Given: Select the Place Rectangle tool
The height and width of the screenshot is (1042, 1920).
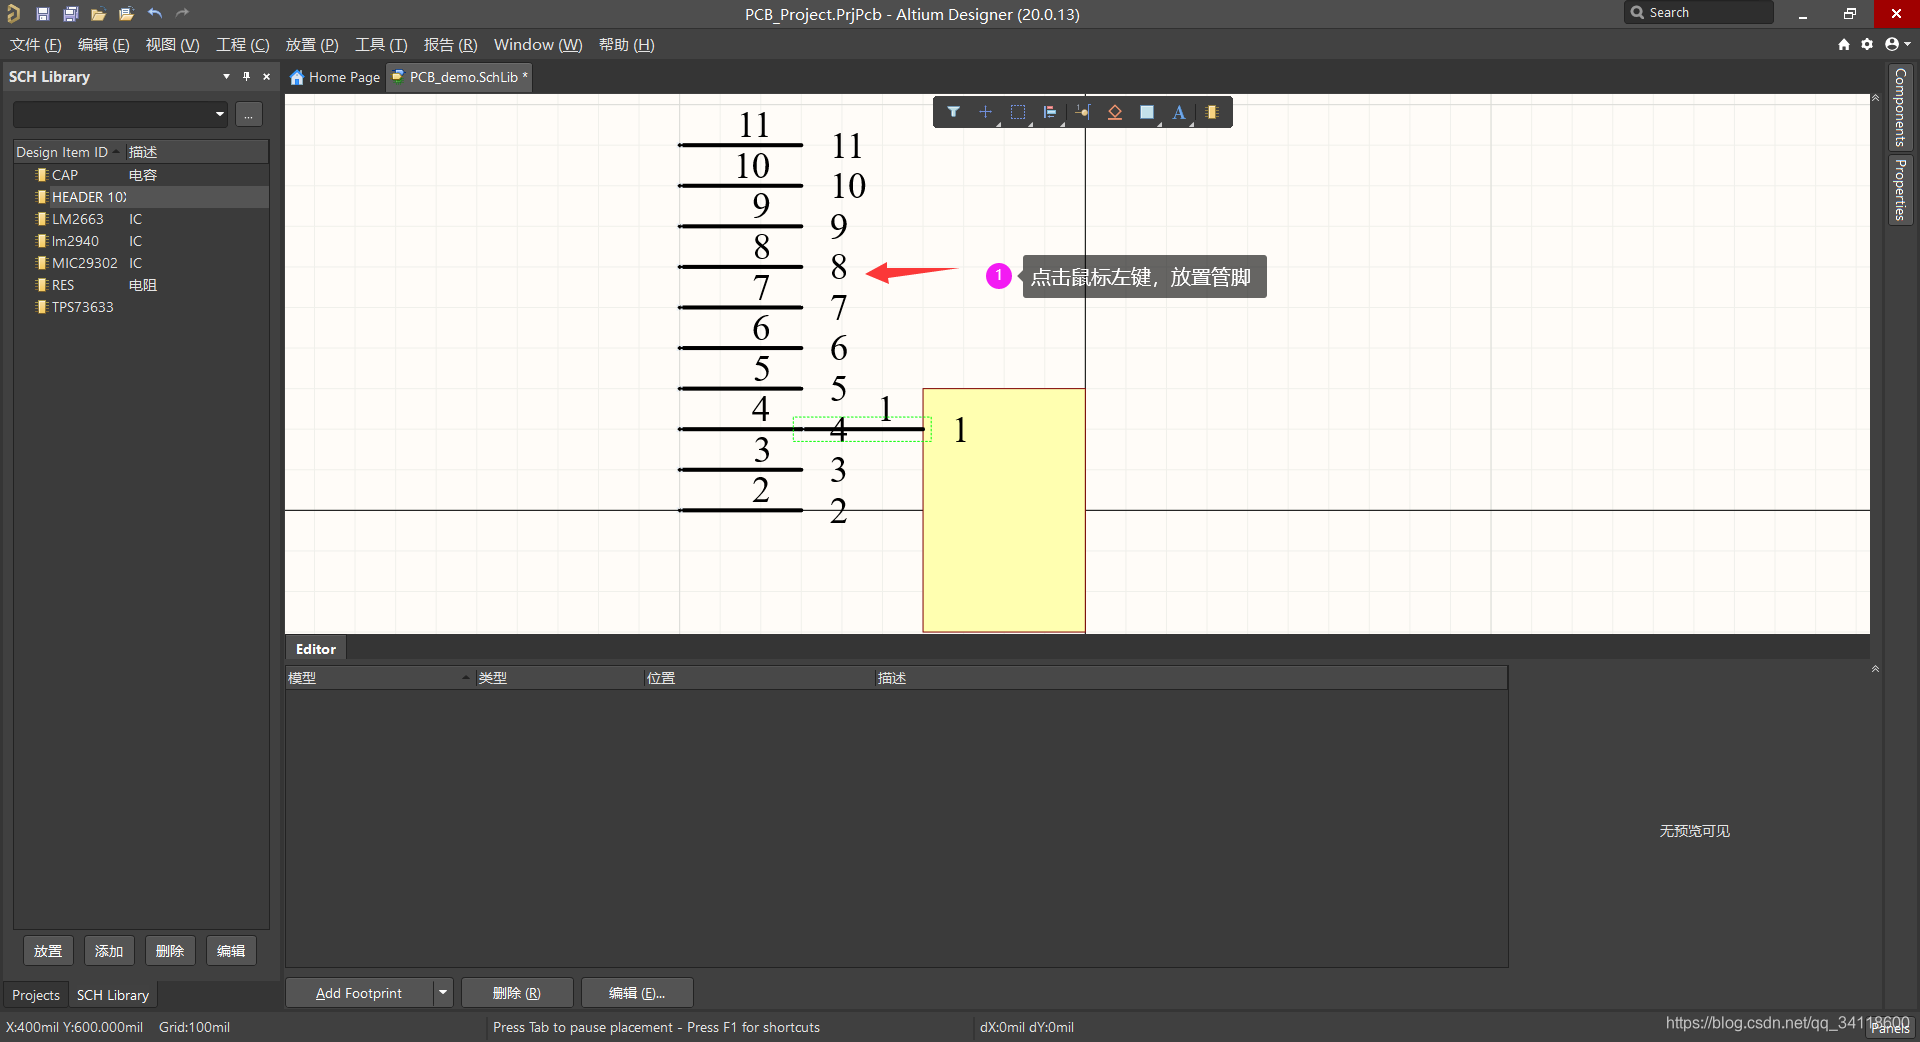Looking at the screenshot, I should coord(1147,112).
